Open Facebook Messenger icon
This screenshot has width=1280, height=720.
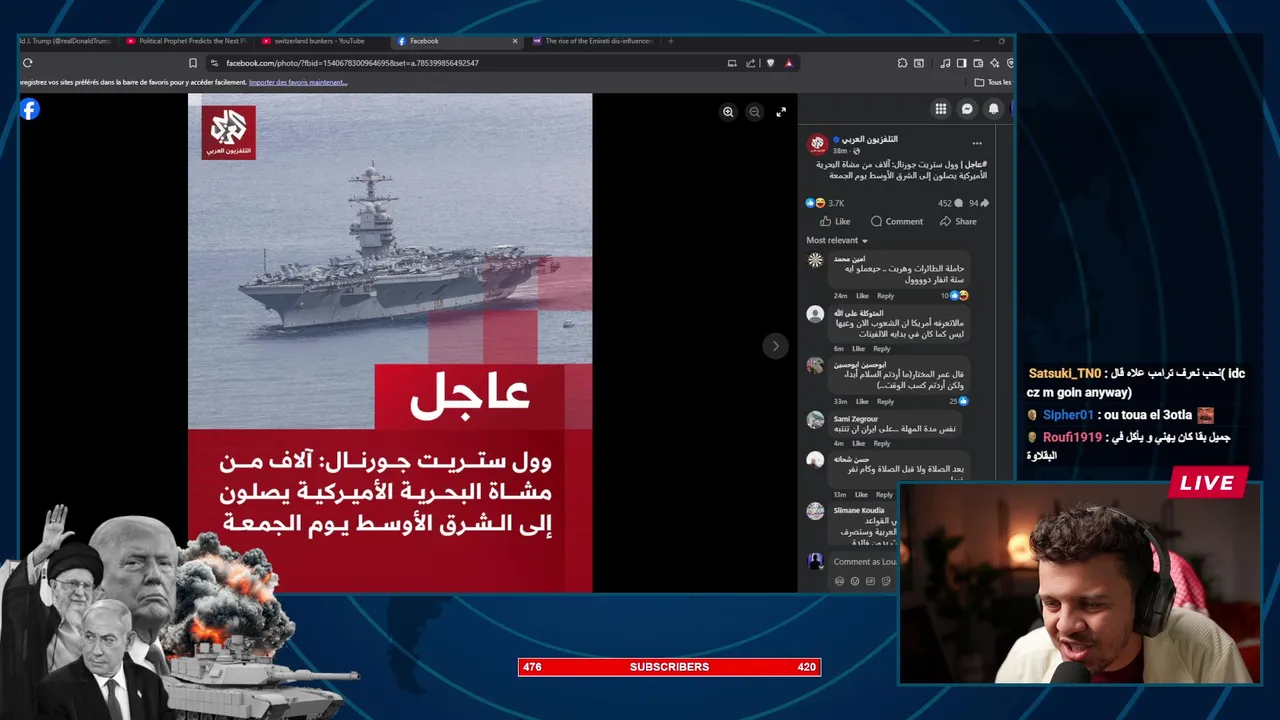click(x=967, y=109)
